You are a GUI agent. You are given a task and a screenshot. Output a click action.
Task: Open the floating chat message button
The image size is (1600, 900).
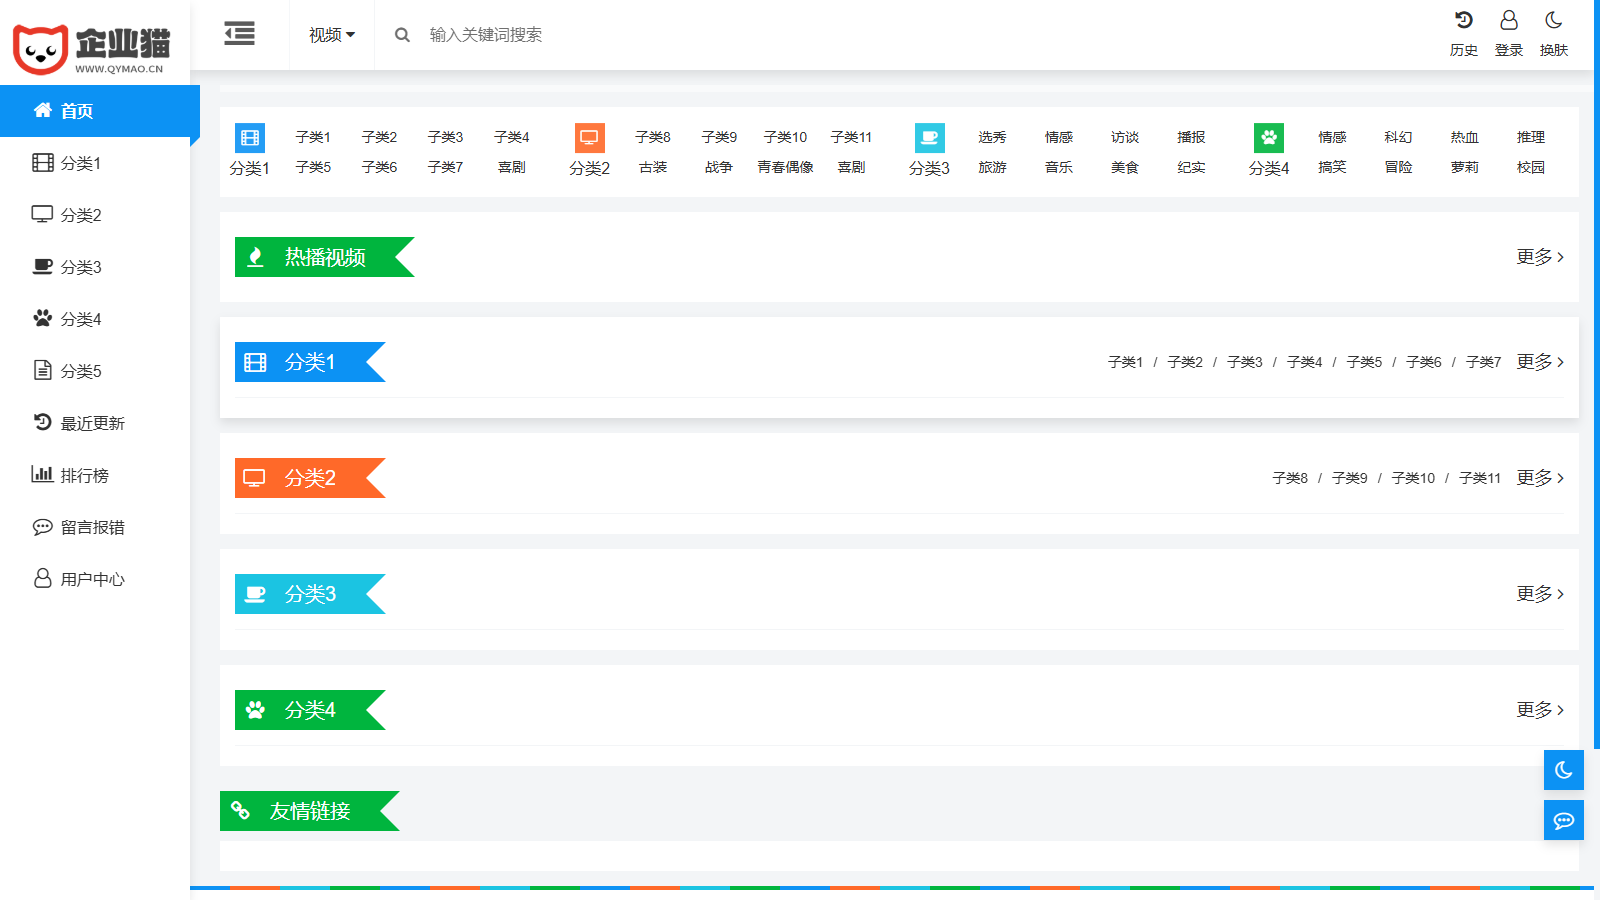pyautogui.click(x=1563, y=820)
